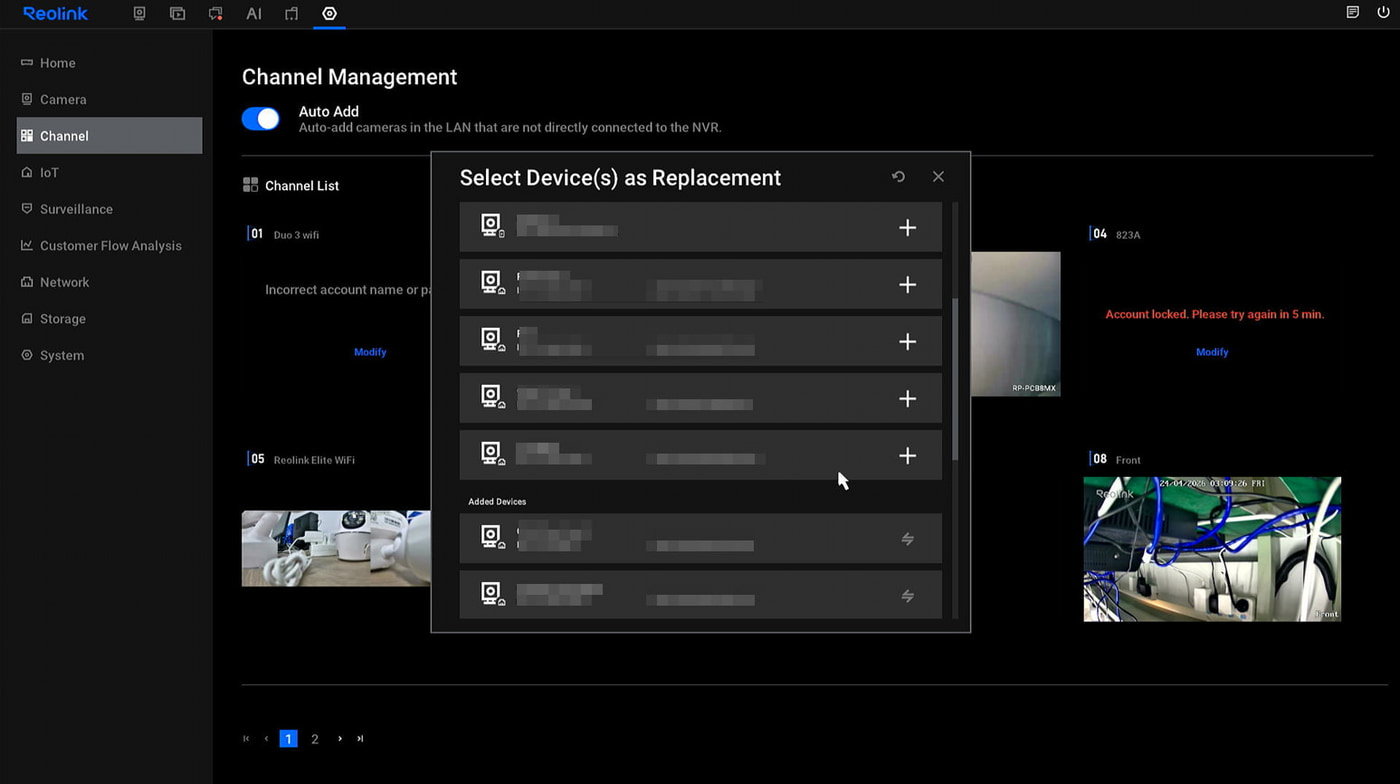Click swap icon of first Added Devices row
The width and height of the screenshot is (1400, 784).
click(x=908, y=539)
